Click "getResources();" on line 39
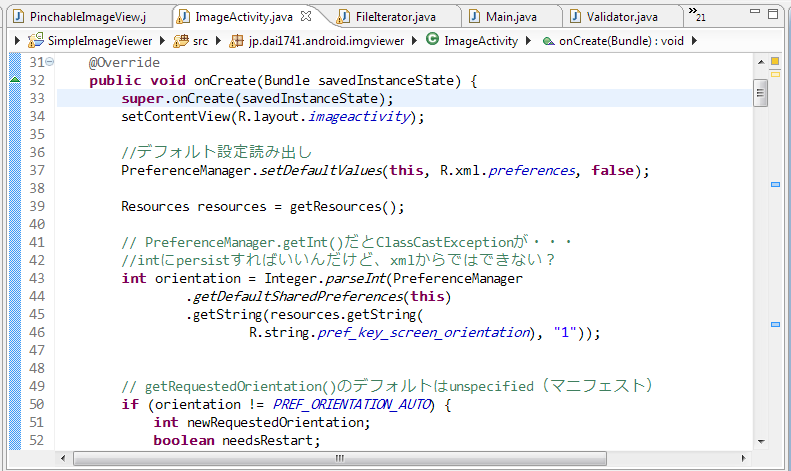Viewport: 791px width, 471px height. [x=347, y=207]
